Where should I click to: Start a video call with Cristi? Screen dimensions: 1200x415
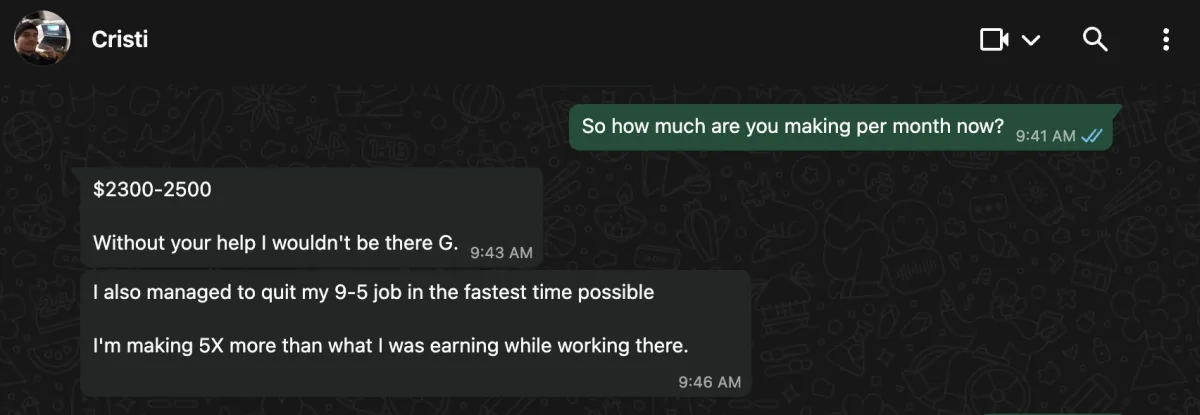point(994,39)
